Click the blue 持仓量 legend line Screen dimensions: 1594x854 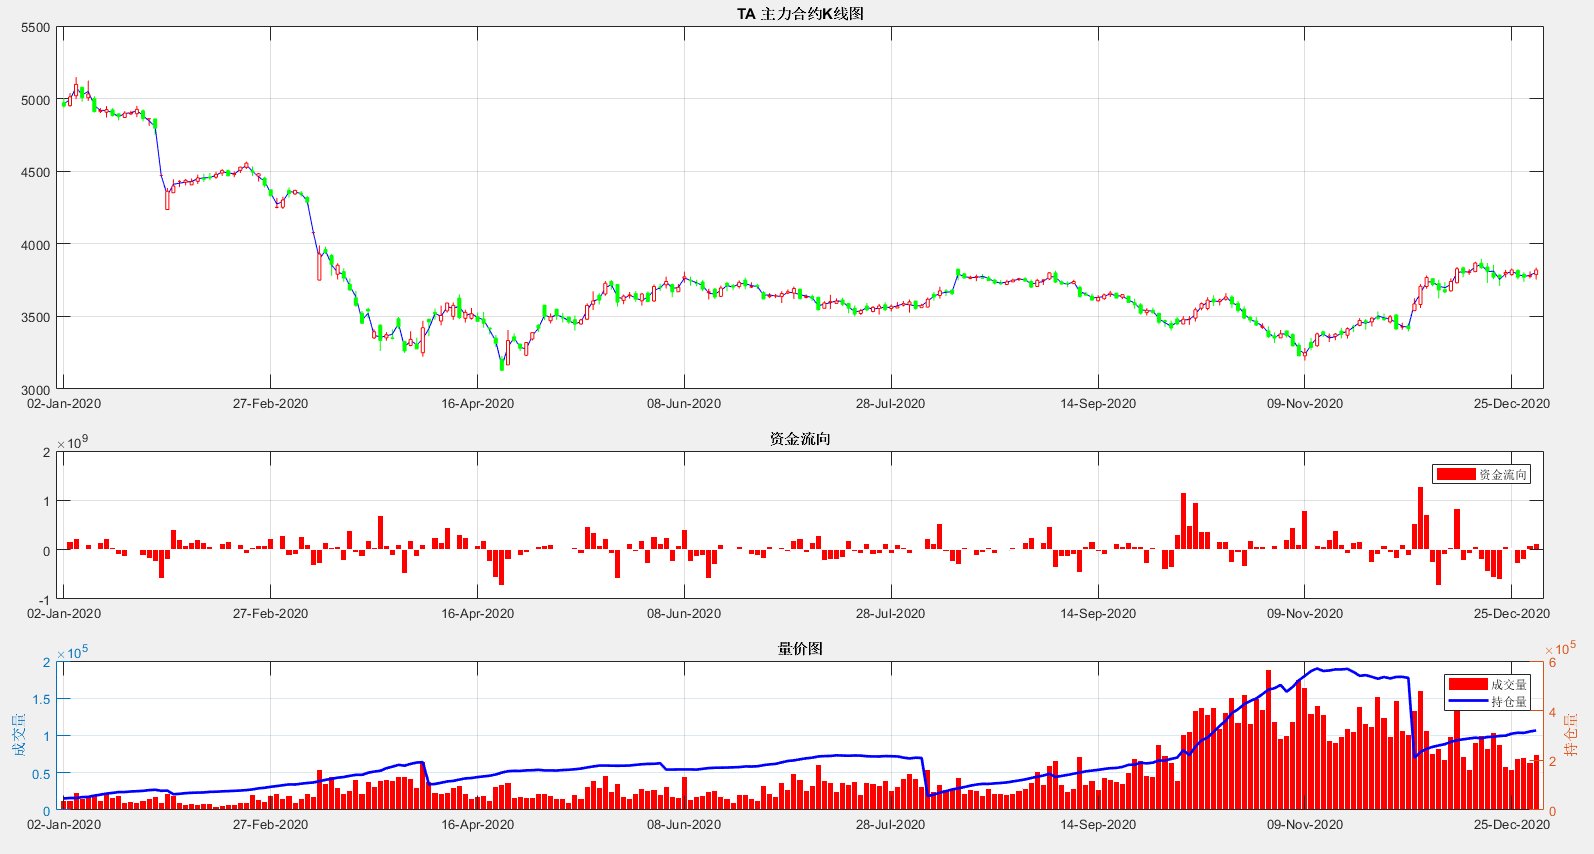point(1468,701)
